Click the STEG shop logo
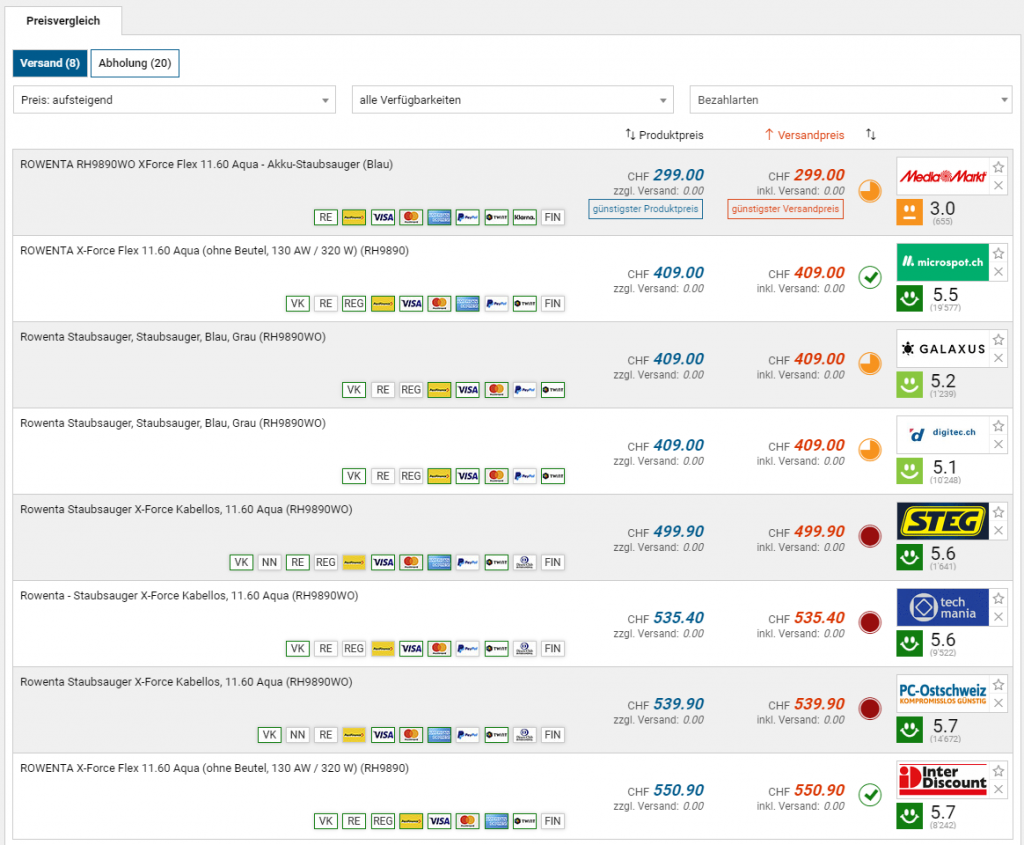This screenshot has height=845, width=1024. (x=942, y=521)
